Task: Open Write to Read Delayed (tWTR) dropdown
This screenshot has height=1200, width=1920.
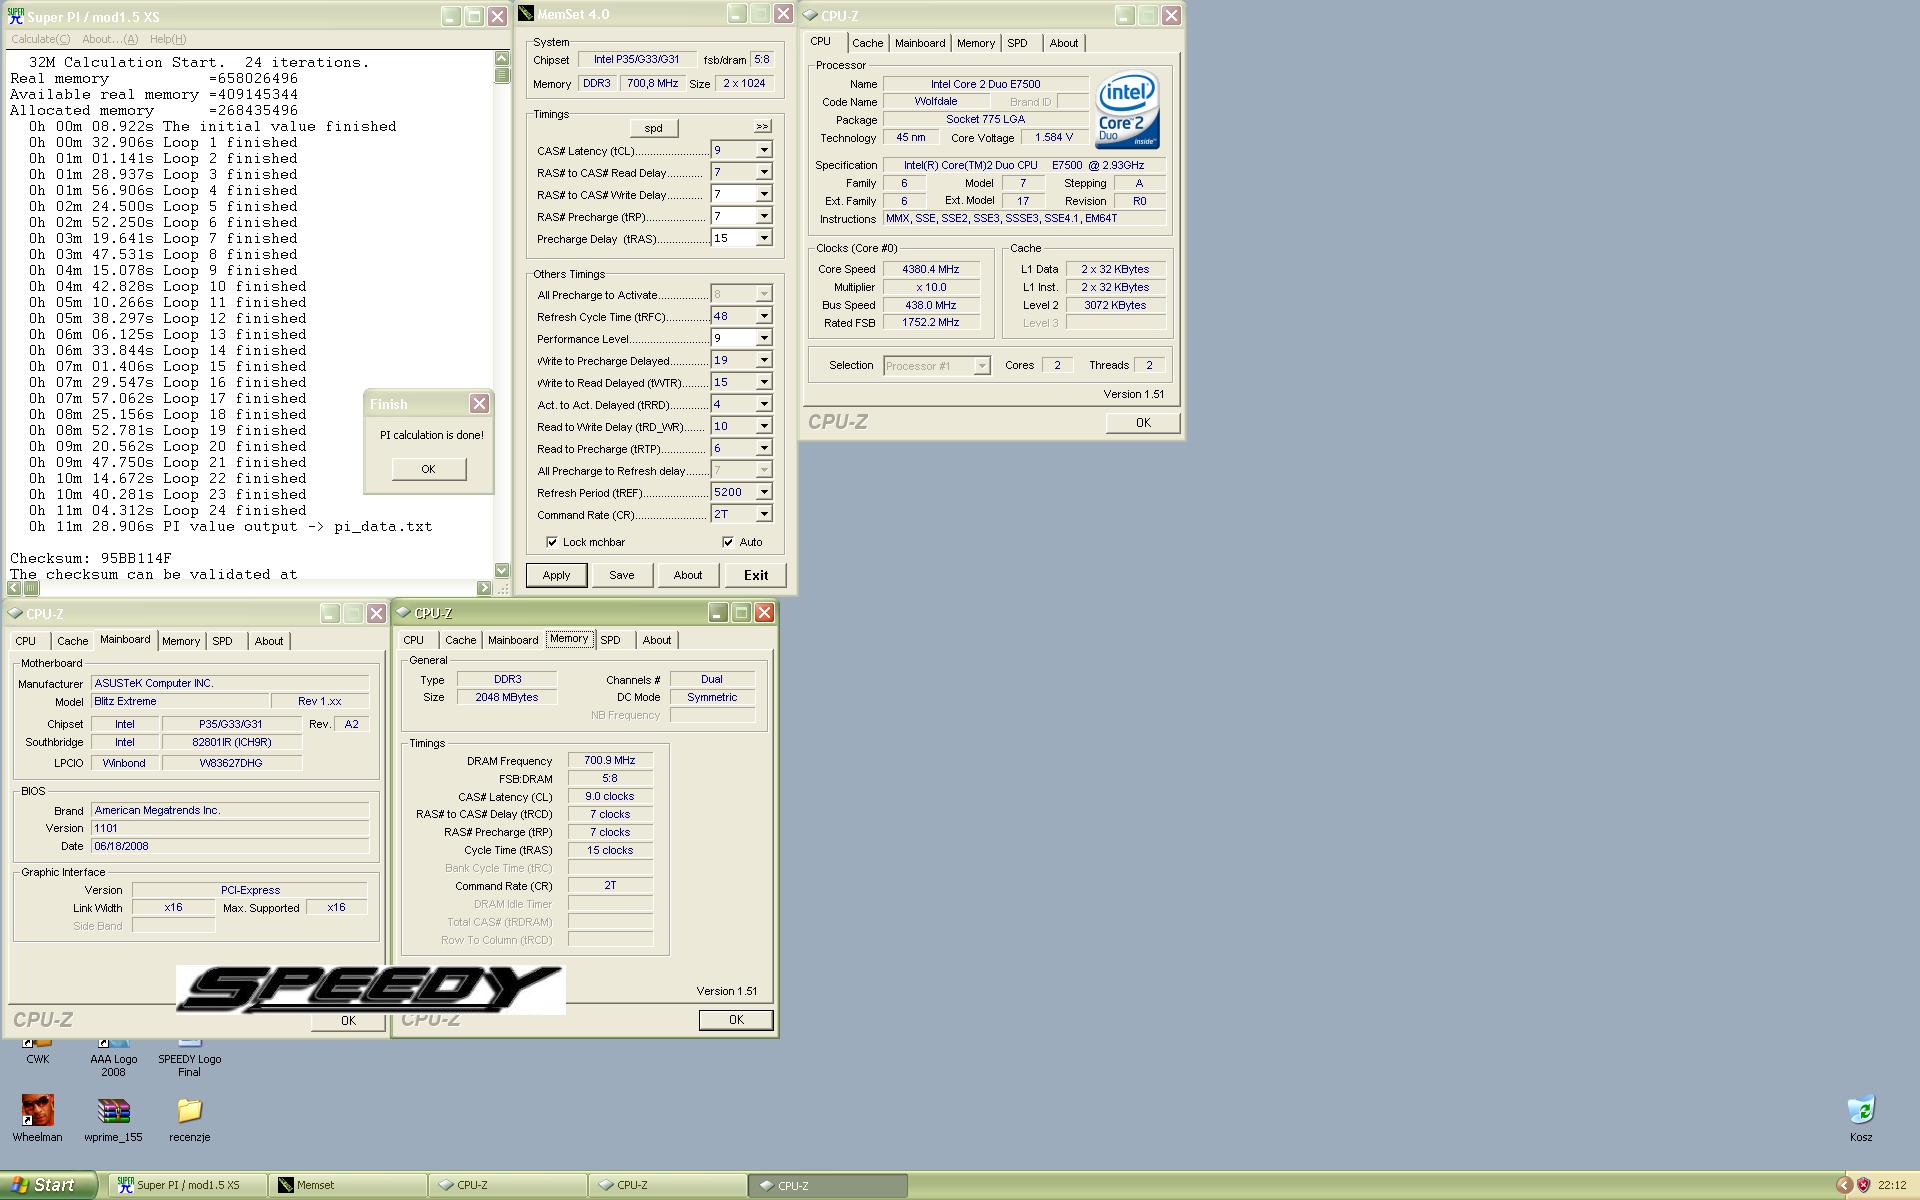Action: click(764, 382)
